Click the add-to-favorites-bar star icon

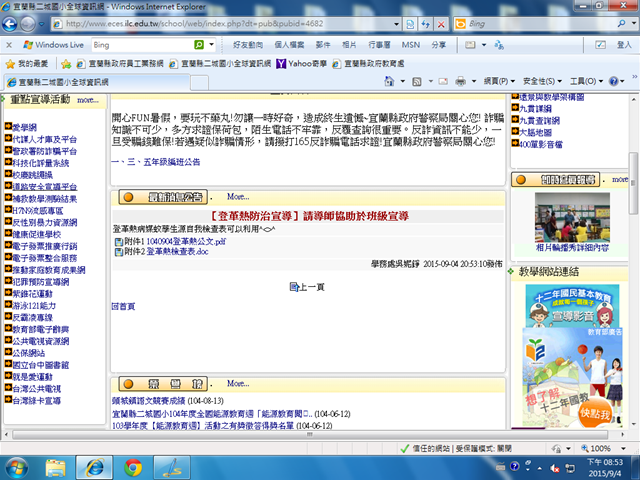pyautogui.click(x=66, y=64)
